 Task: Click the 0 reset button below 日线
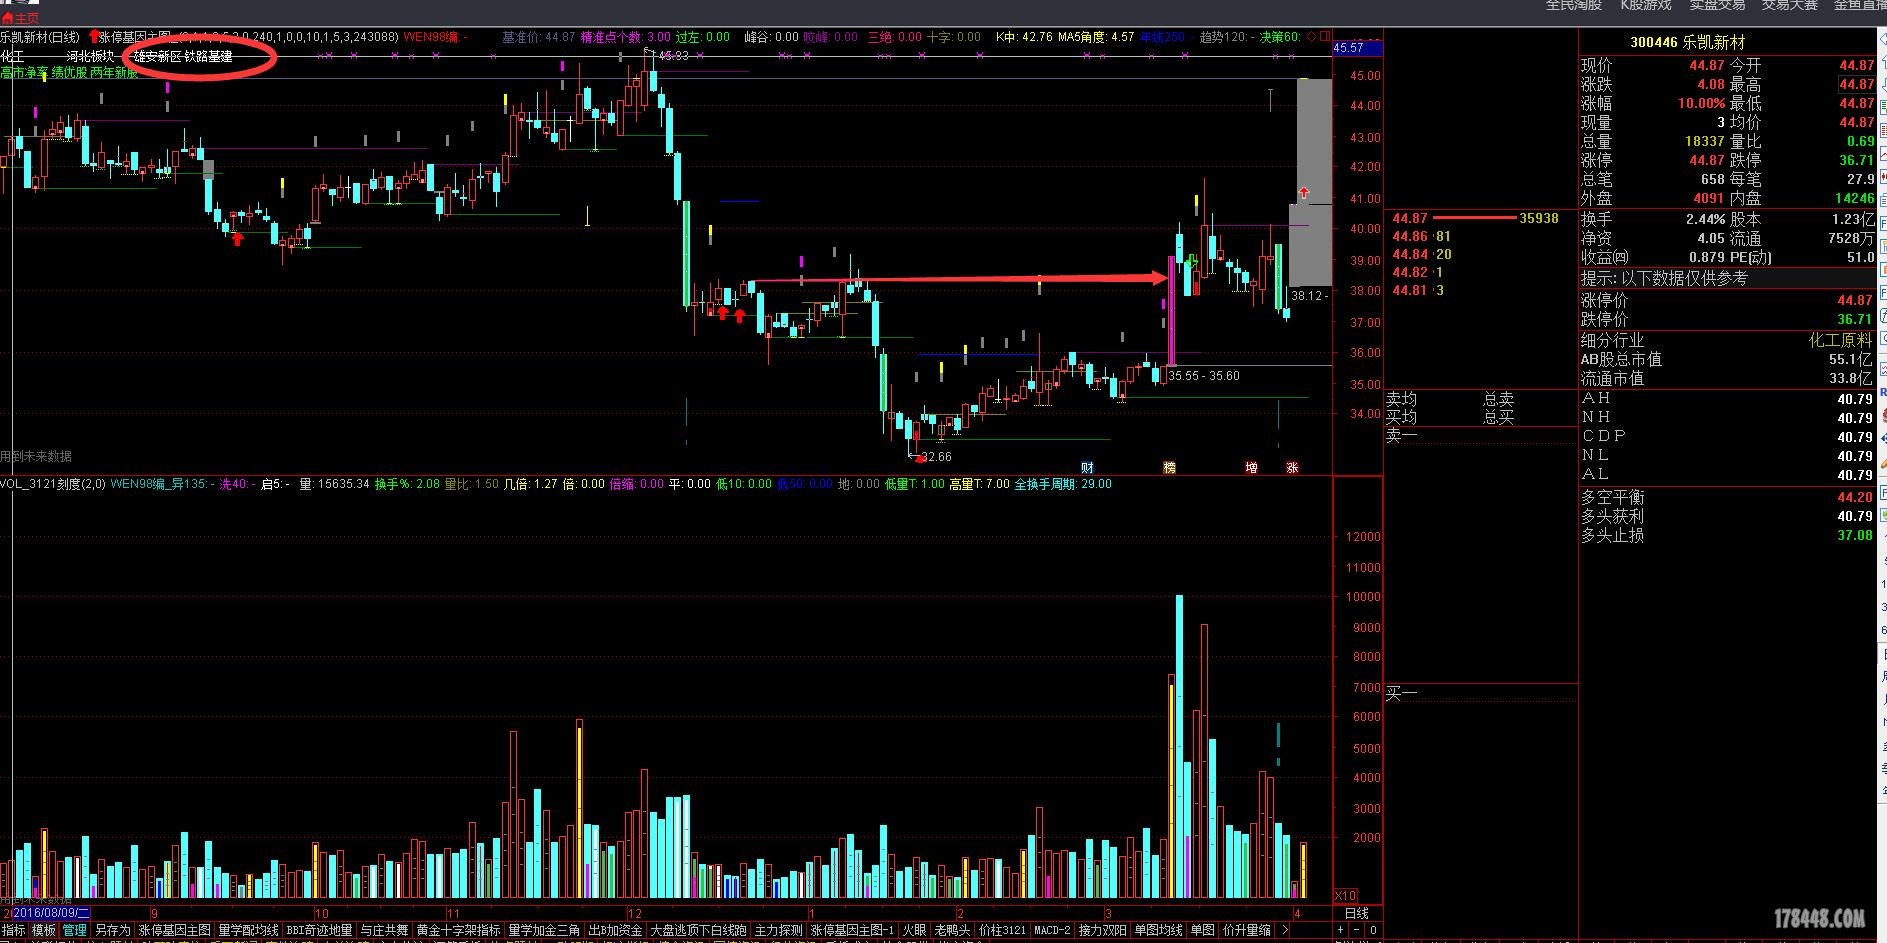click(1373, 930)
